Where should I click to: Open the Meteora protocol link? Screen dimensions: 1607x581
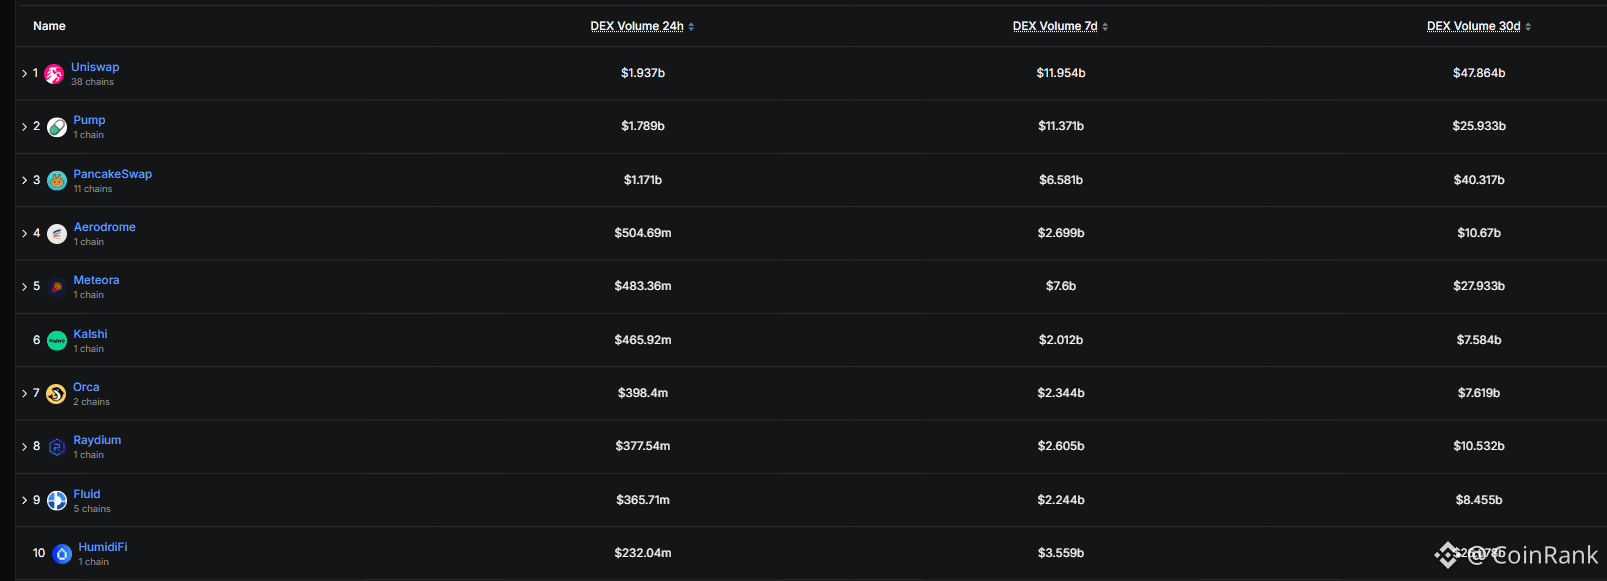pos(96,280)
